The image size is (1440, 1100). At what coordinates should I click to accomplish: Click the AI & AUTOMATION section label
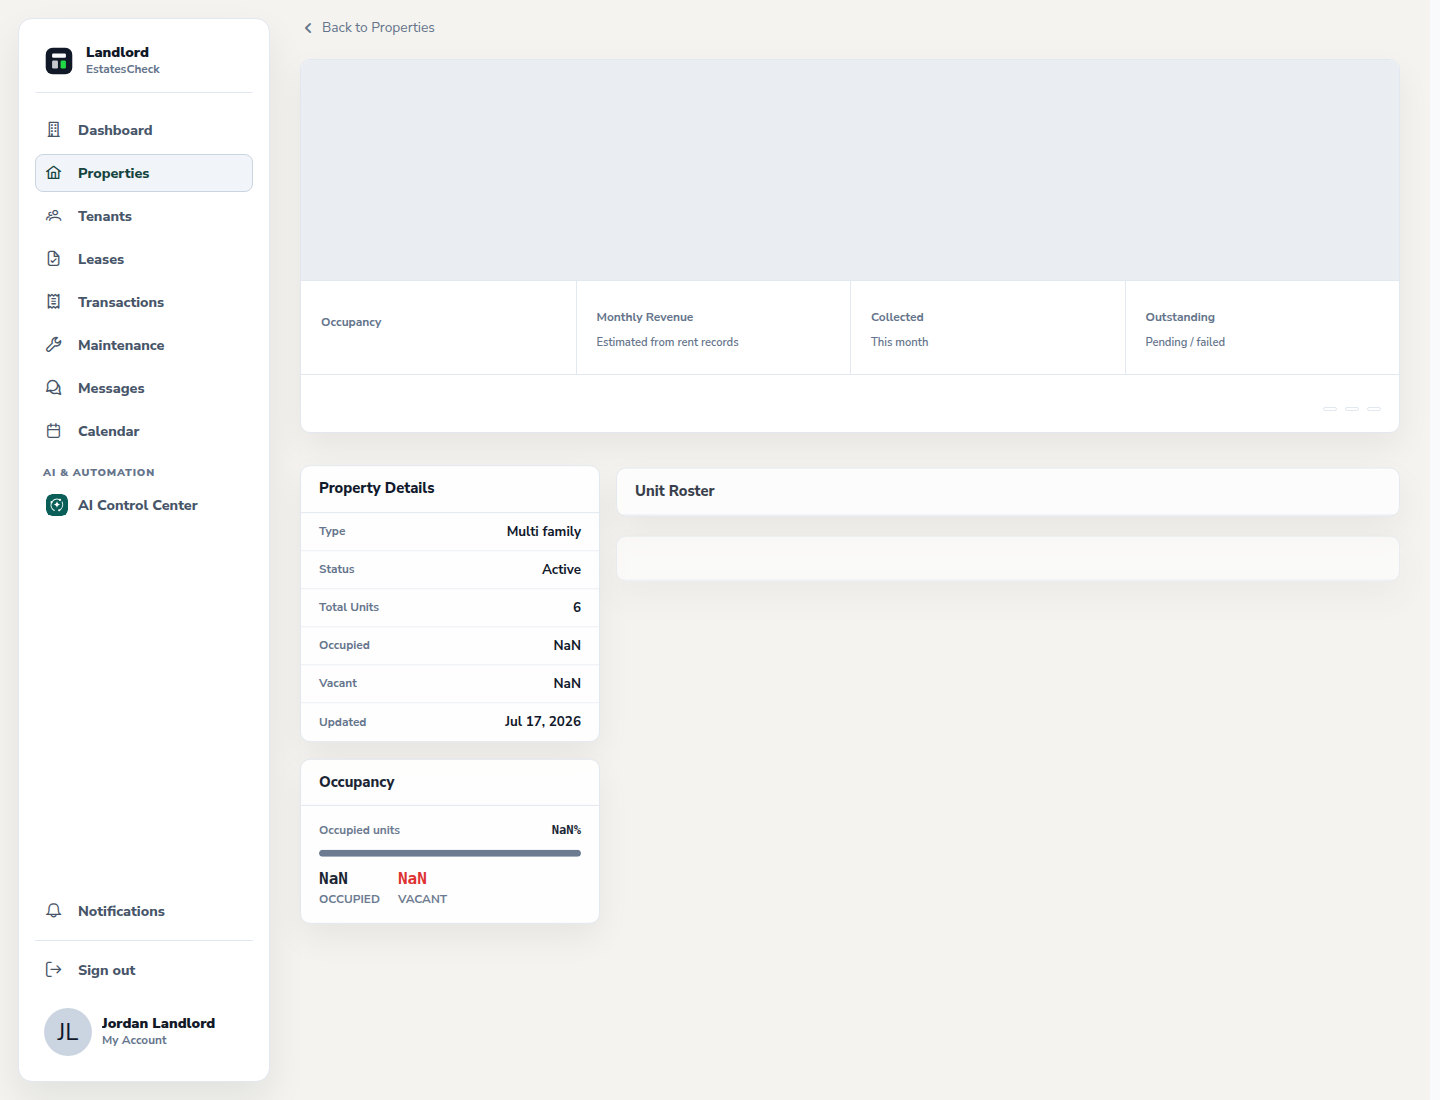coord(99,472)
